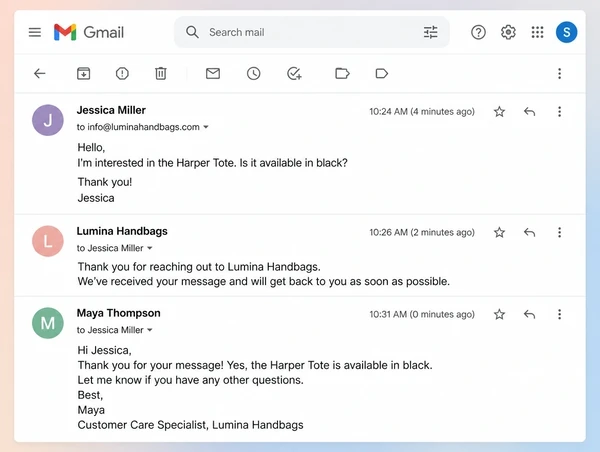Click the 'Hi Jessica,' greeting line
This screenshot has height=452, width=600.
104,350
